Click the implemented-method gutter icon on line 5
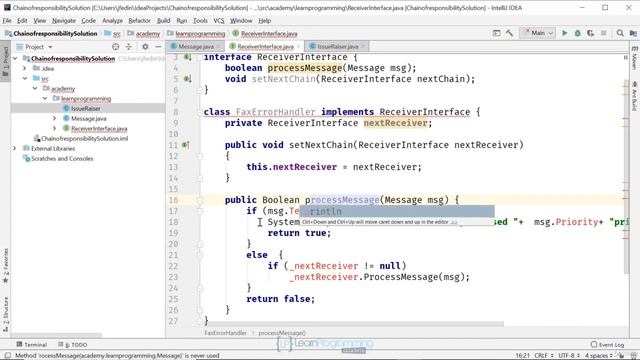This screenshot has height=360, width=640. (x=187, y=79)
